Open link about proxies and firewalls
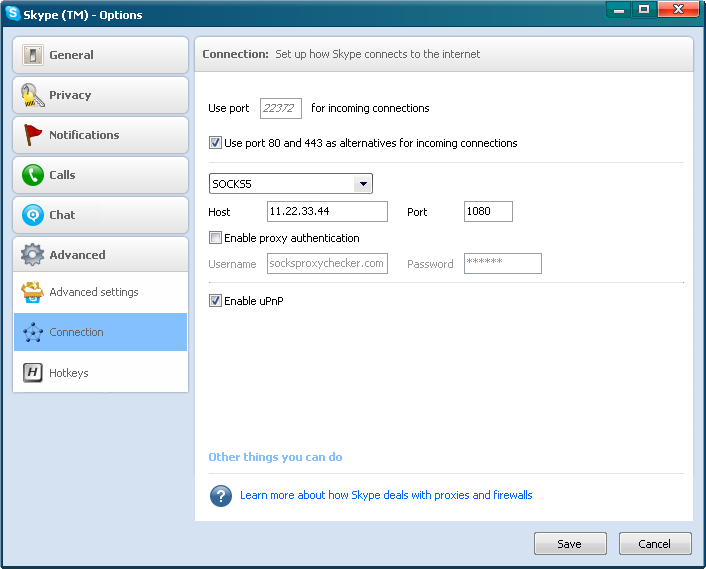The image size is (706, 569). pyautogui.click(x=386, y=495)
